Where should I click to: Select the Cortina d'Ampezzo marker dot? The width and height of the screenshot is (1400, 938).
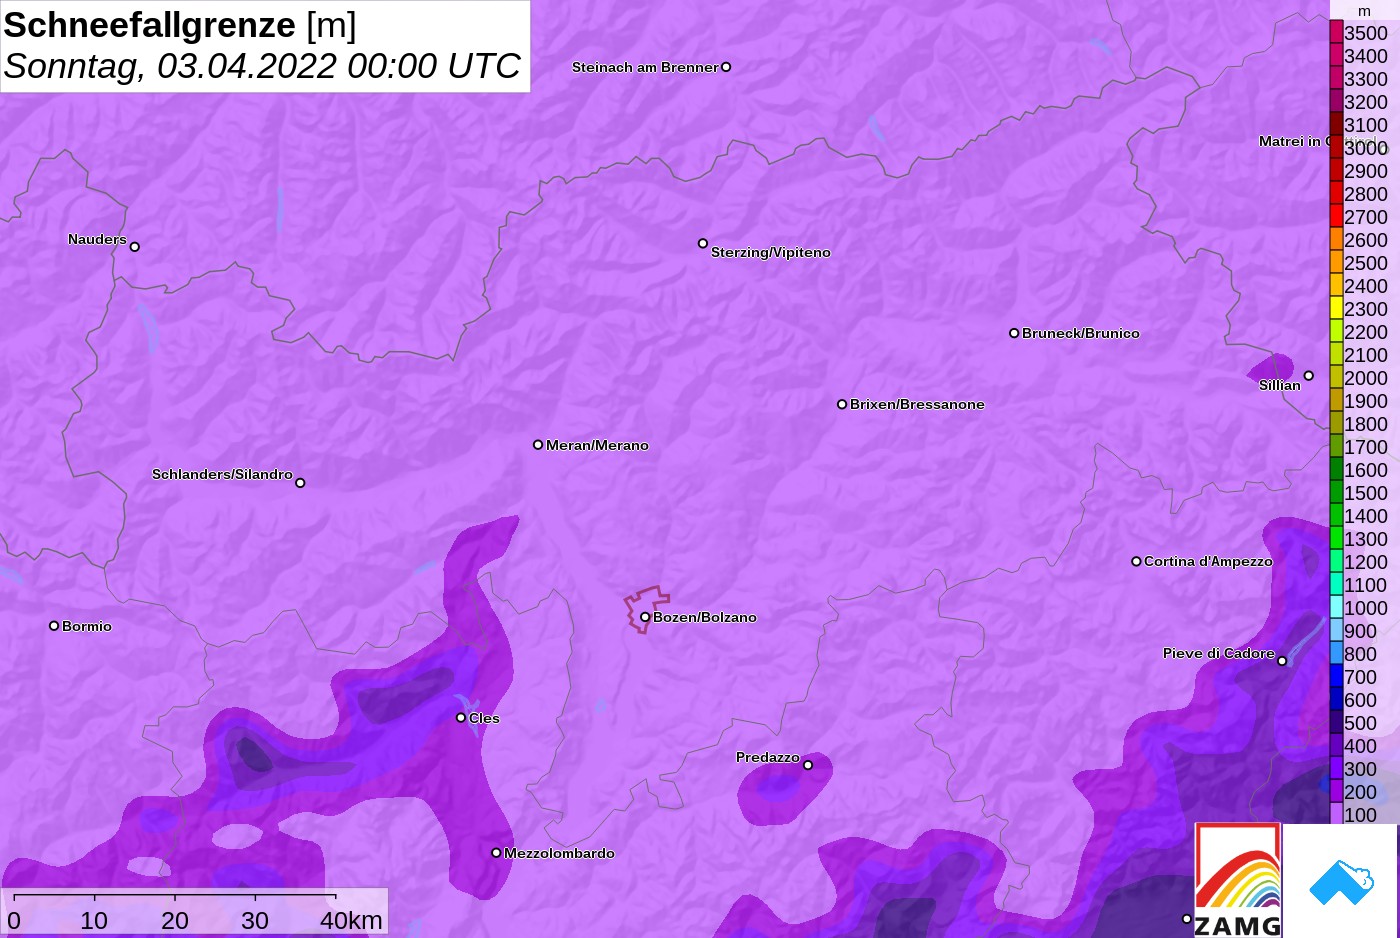tap(1136, 561)
